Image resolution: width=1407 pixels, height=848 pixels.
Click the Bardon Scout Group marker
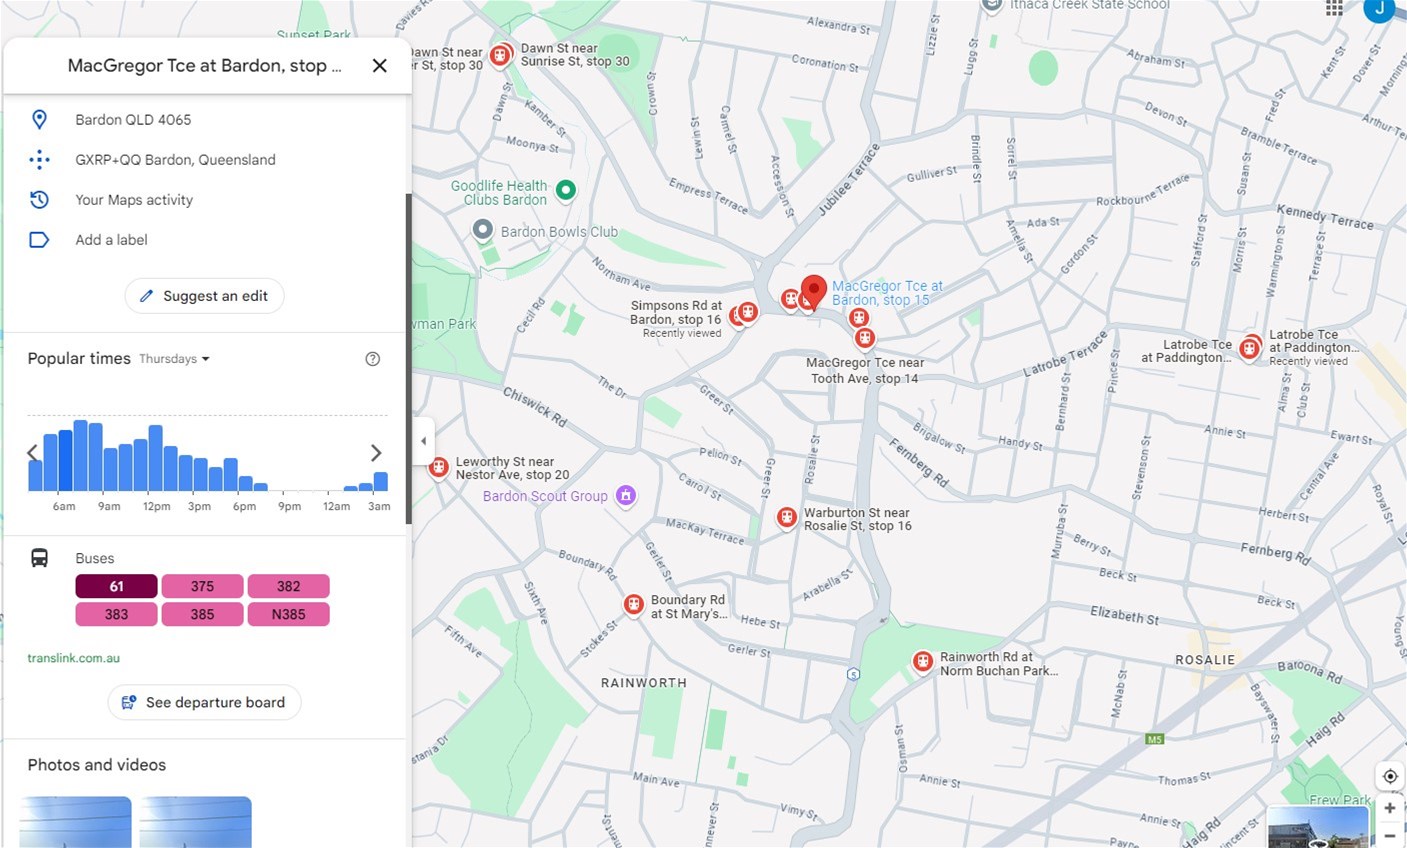[x=626, y=495]
